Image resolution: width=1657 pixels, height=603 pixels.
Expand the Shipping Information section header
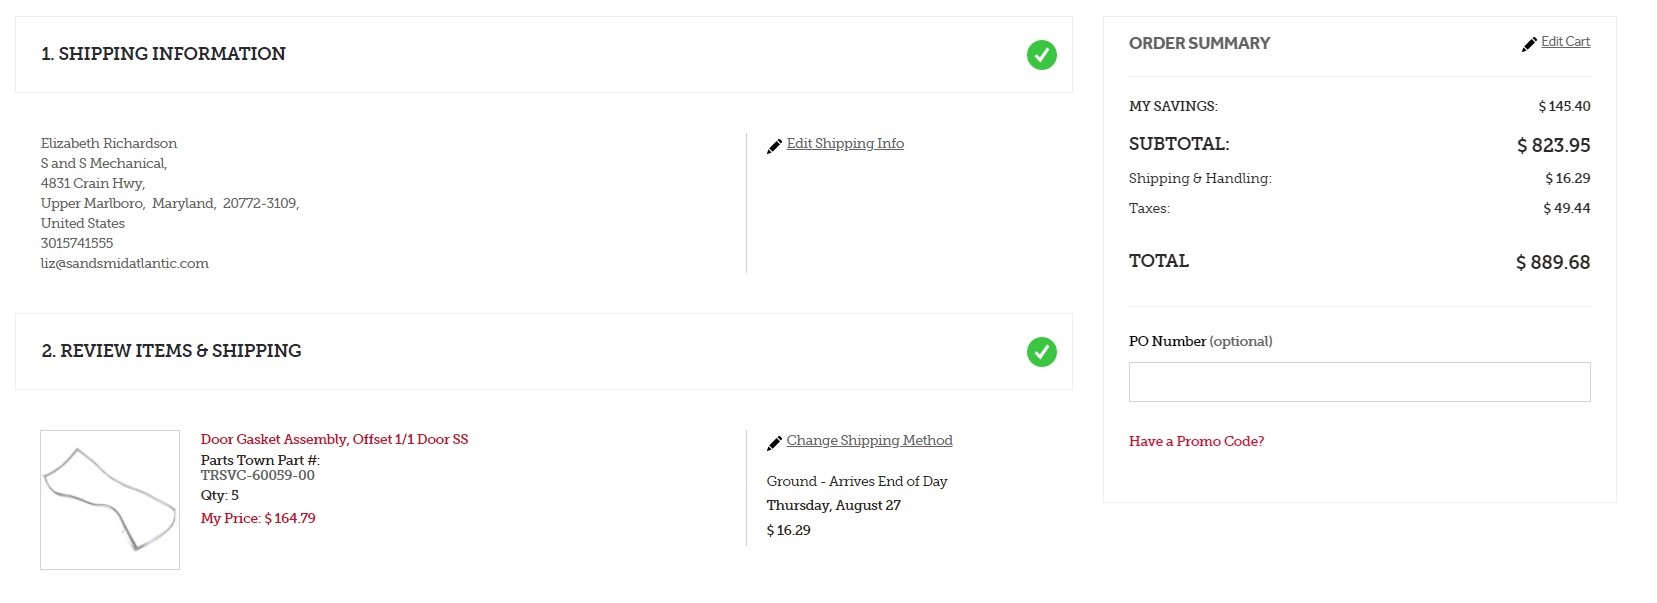pos(163,54)
